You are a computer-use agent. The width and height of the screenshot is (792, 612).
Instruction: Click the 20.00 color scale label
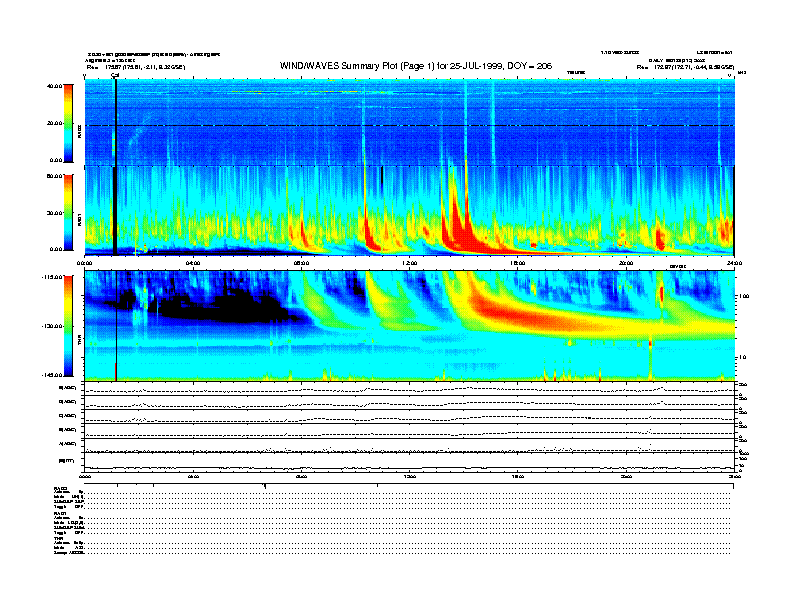[55, 123]
